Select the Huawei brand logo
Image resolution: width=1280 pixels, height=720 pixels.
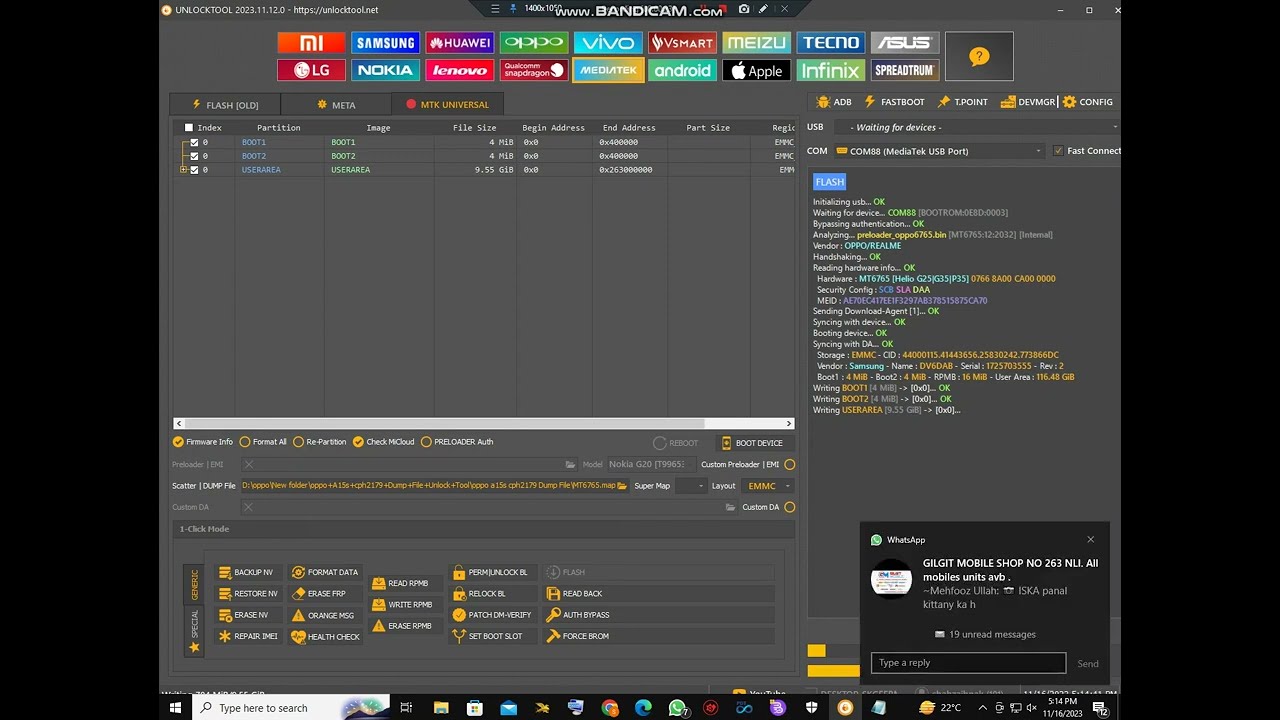[x=460, y=43]
